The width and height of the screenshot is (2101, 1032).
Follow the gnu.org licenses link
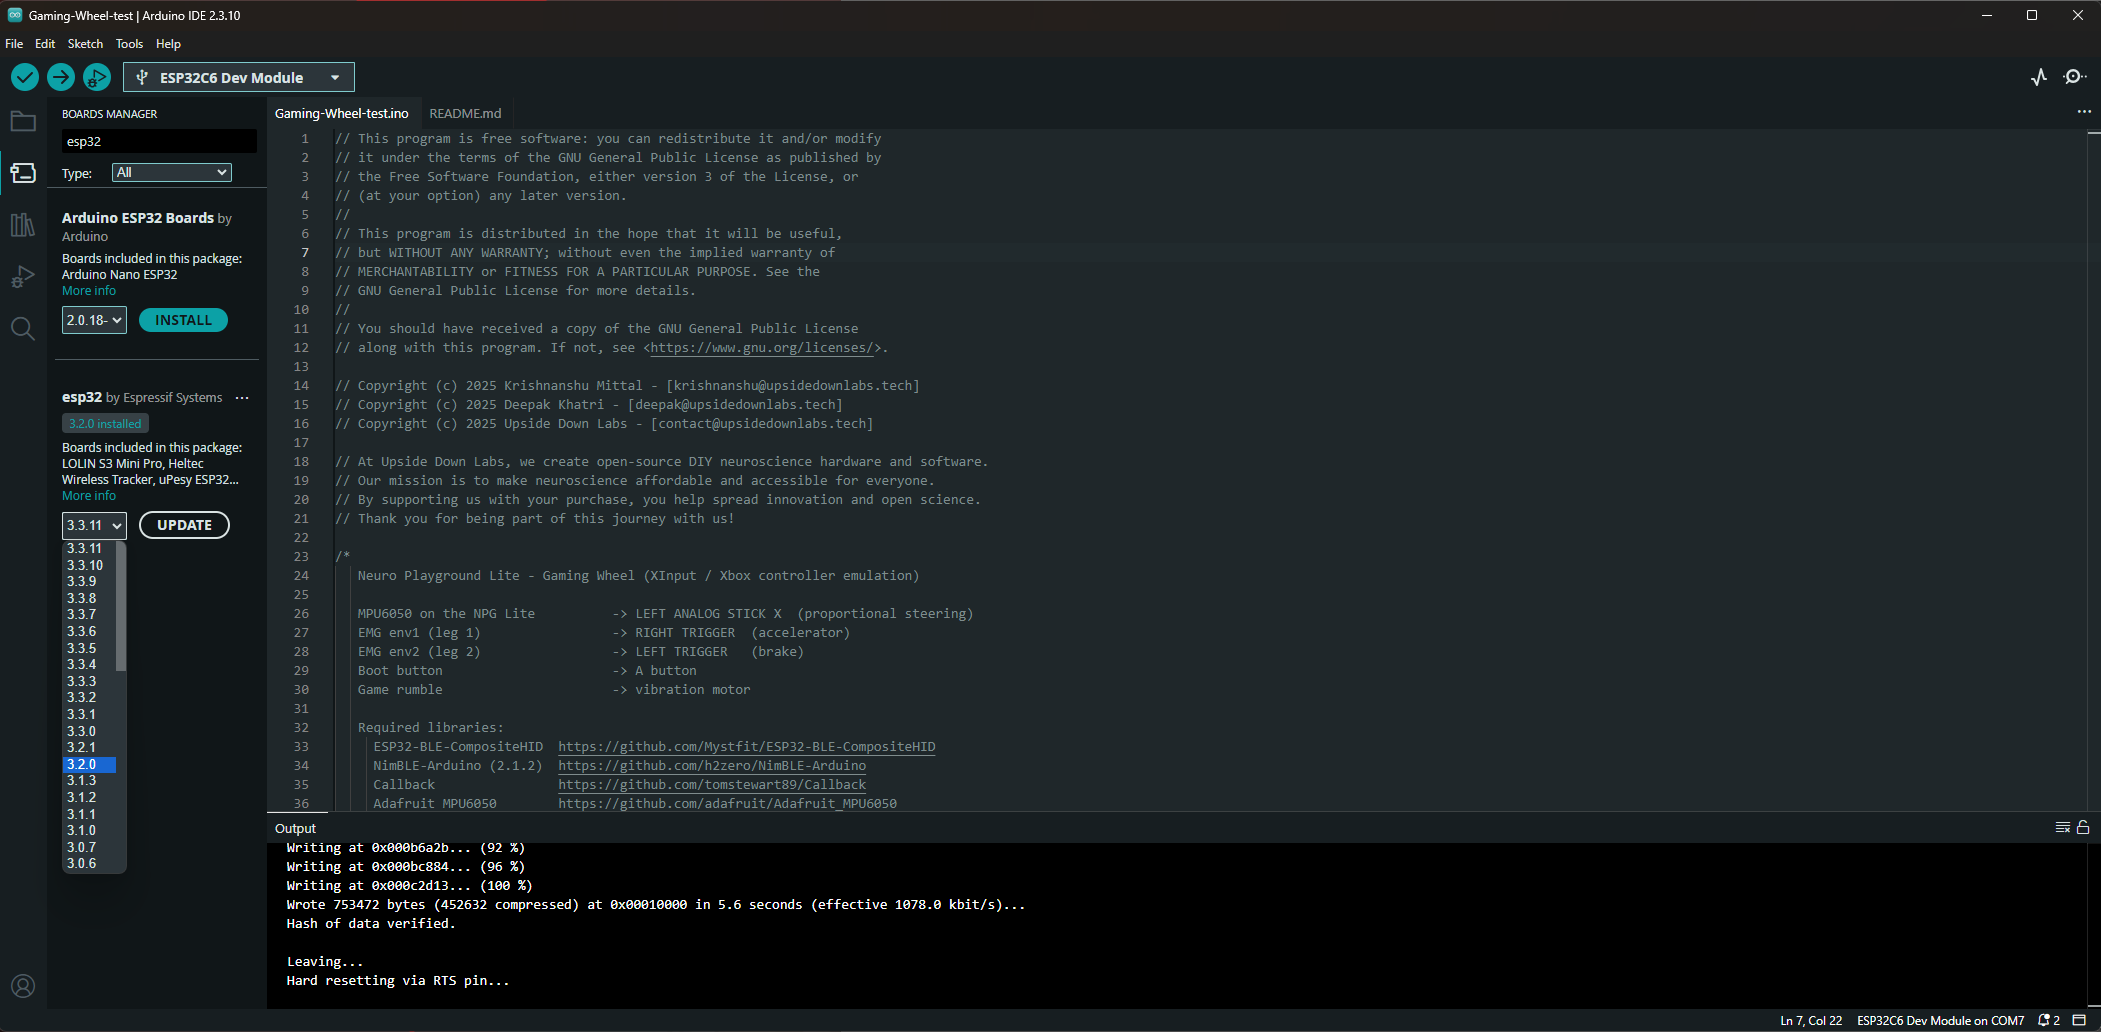click(x=764, y=348)
